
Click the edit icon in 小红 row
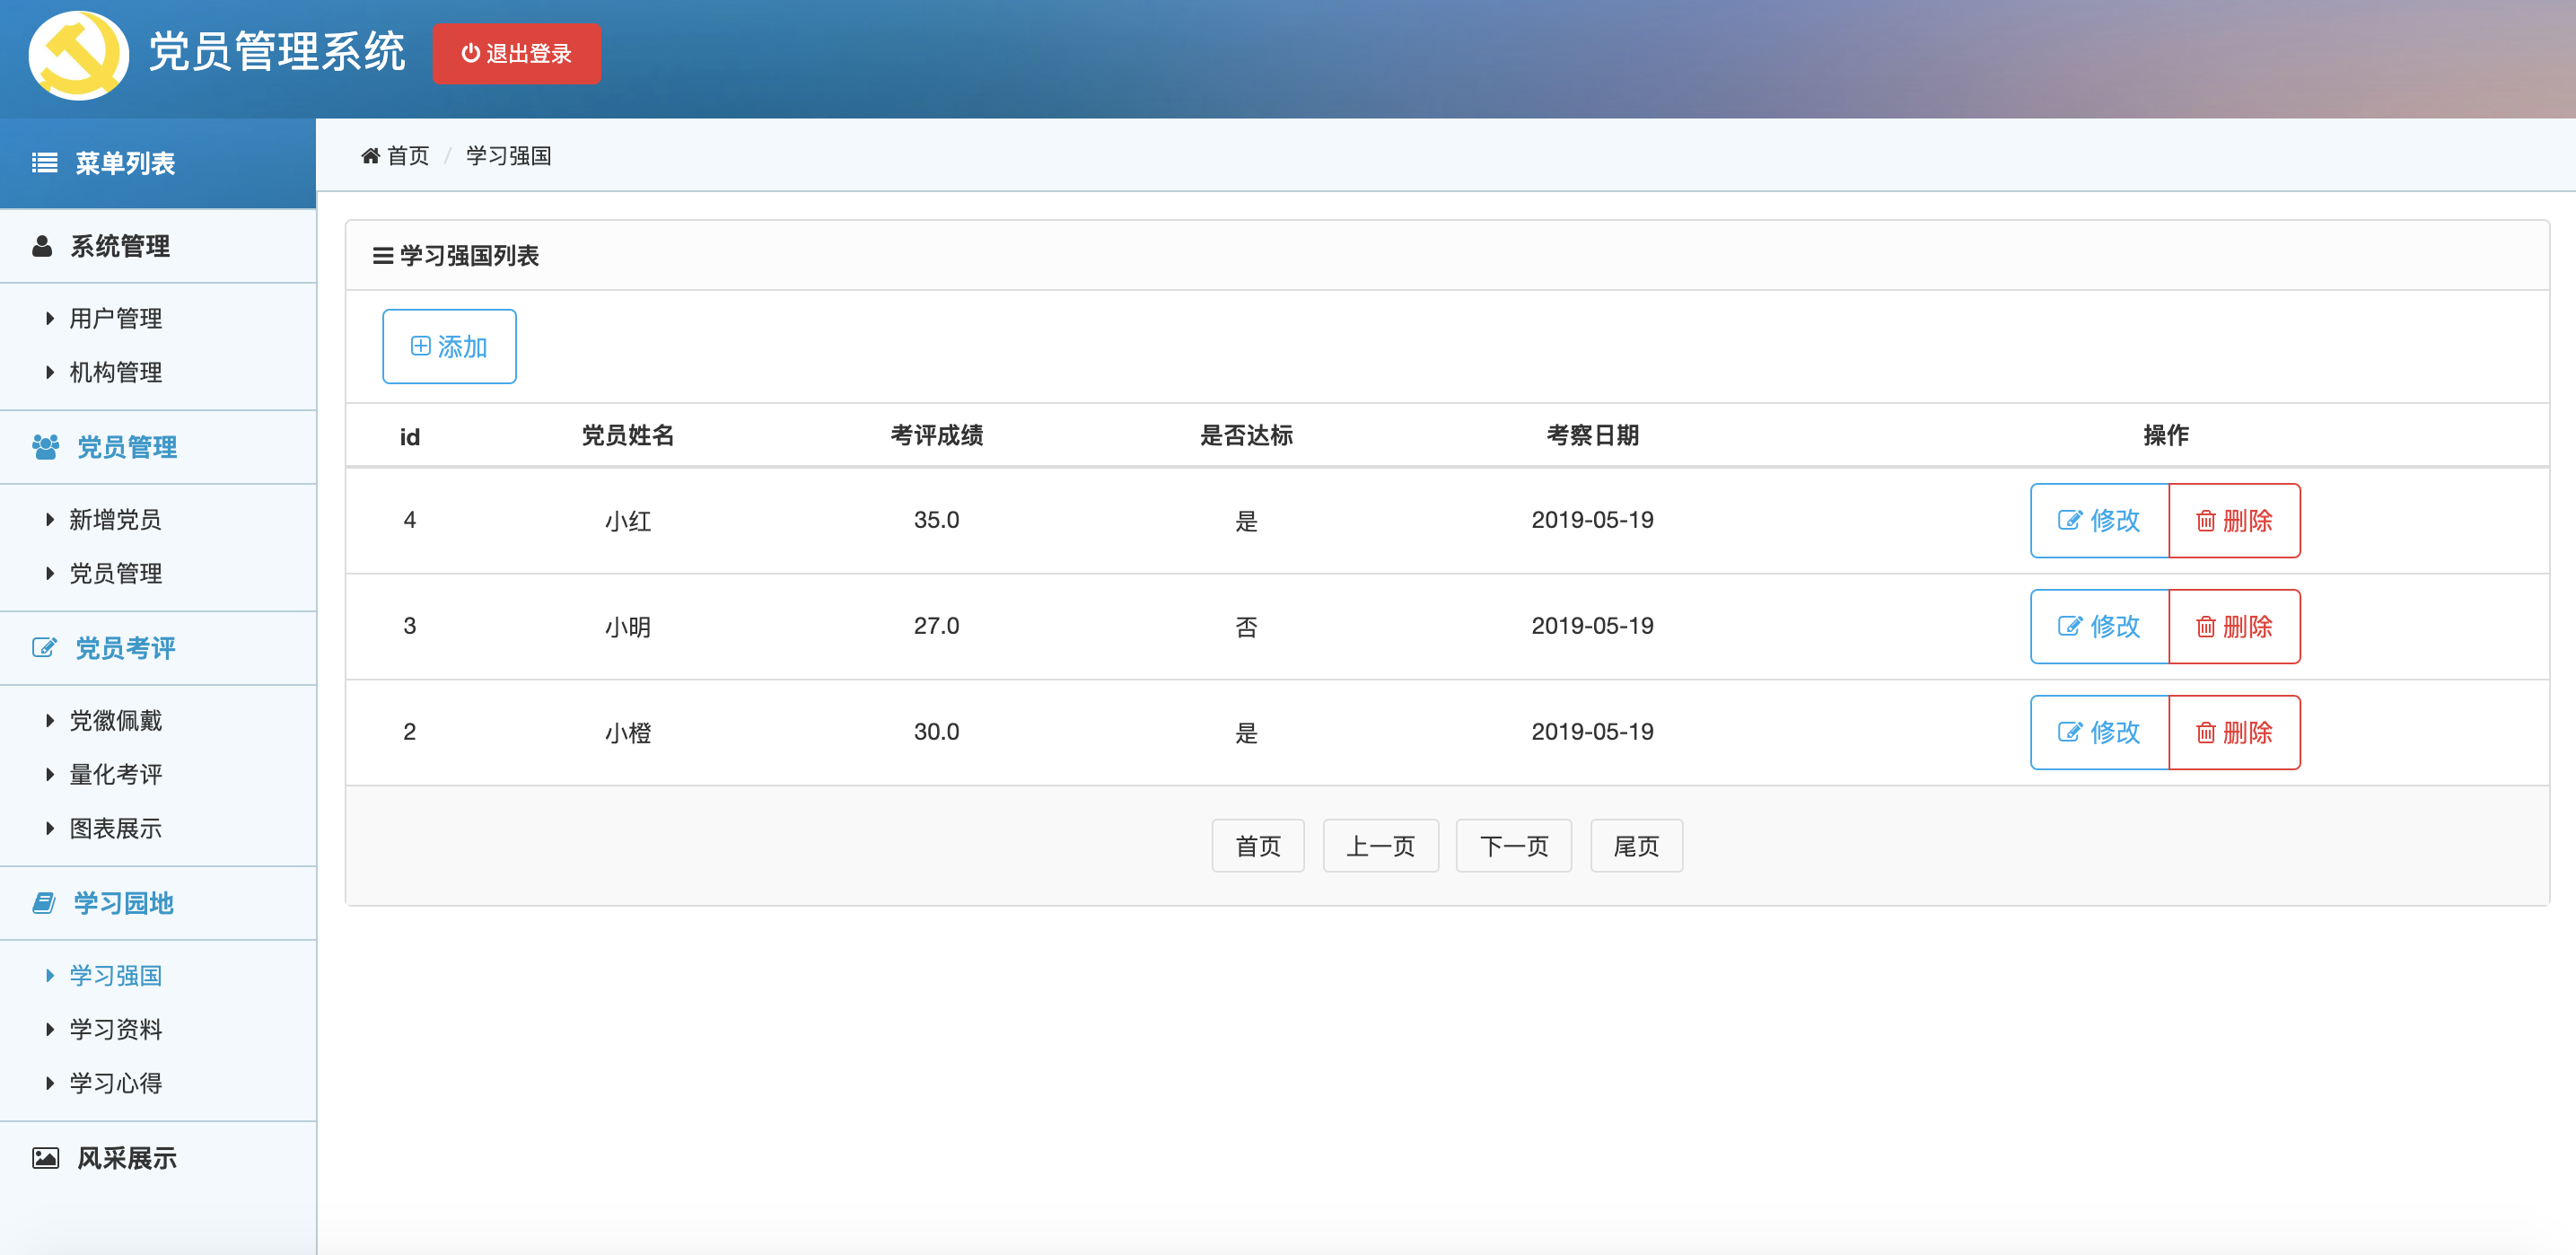pos(2069,520)
